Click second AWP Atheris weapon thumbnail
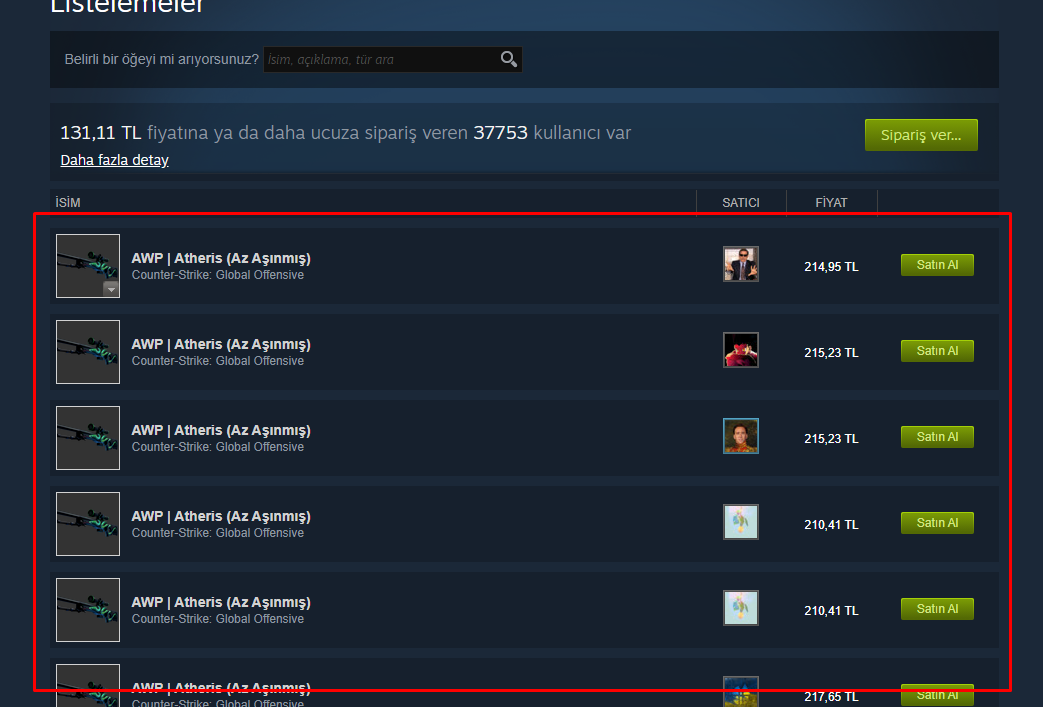Viewport: 1043px width, 707px height. tap(88, 352)
